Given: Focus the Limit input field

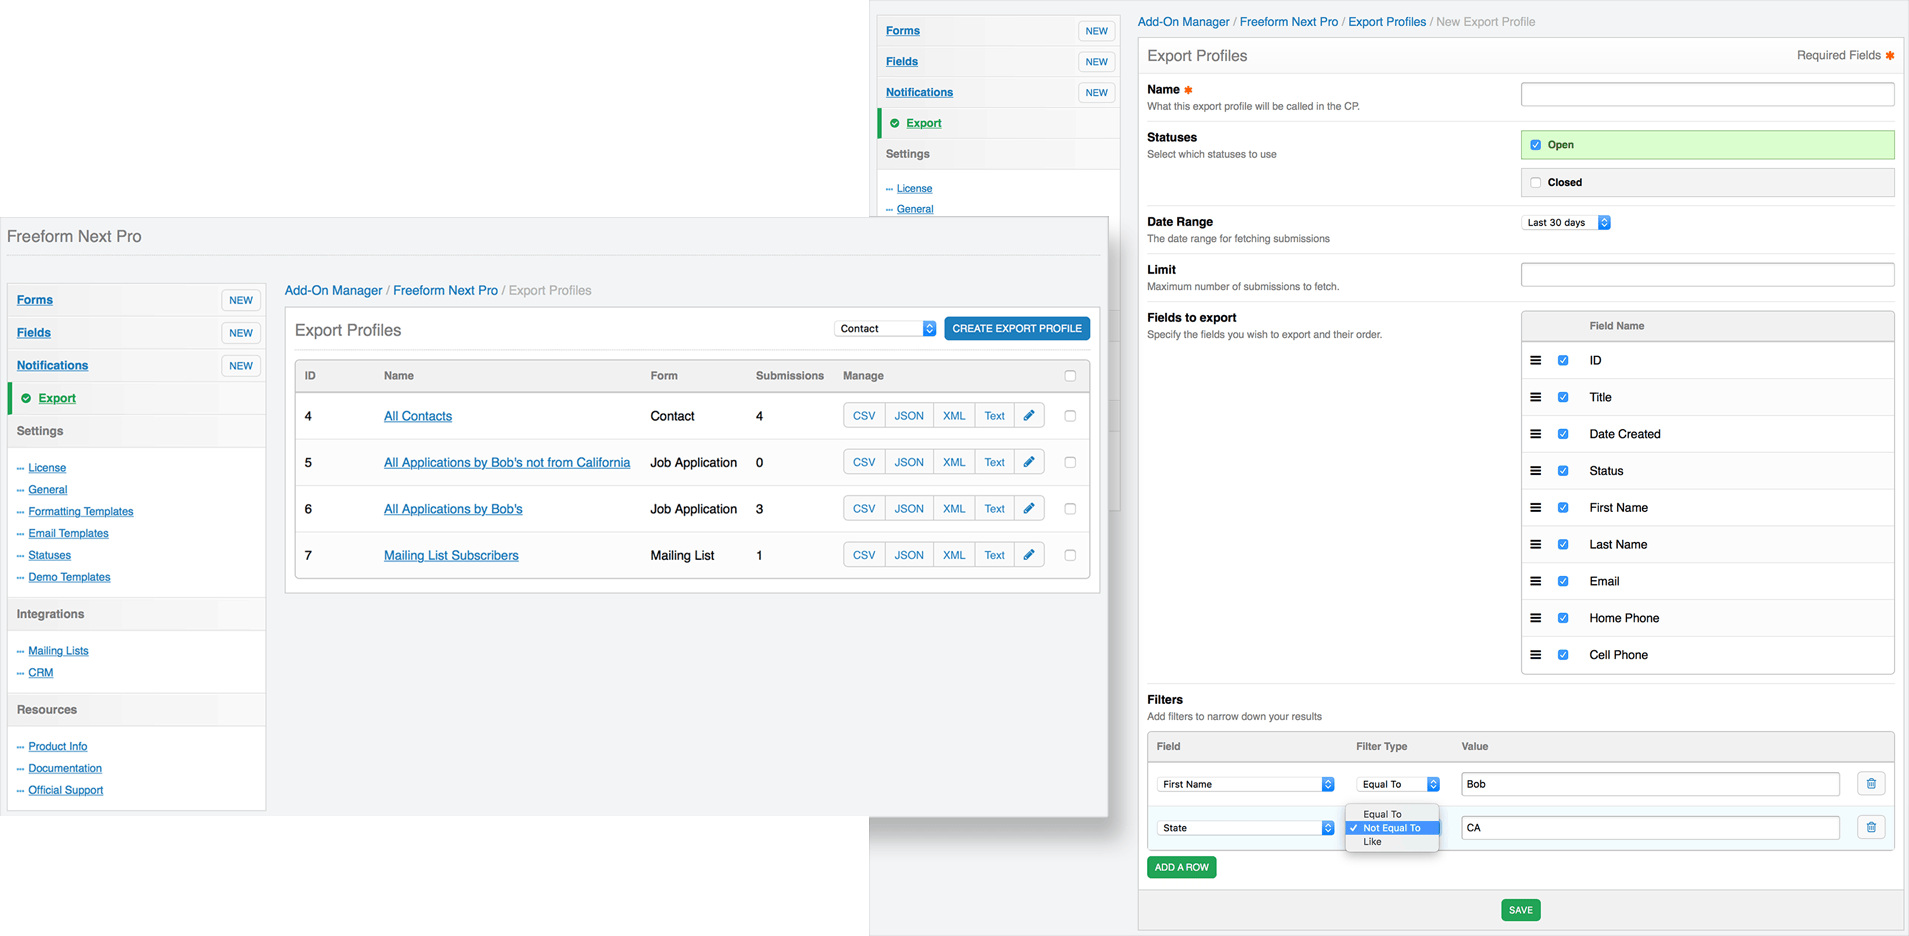Looking at the screenshot, I should coord(1708,274).
